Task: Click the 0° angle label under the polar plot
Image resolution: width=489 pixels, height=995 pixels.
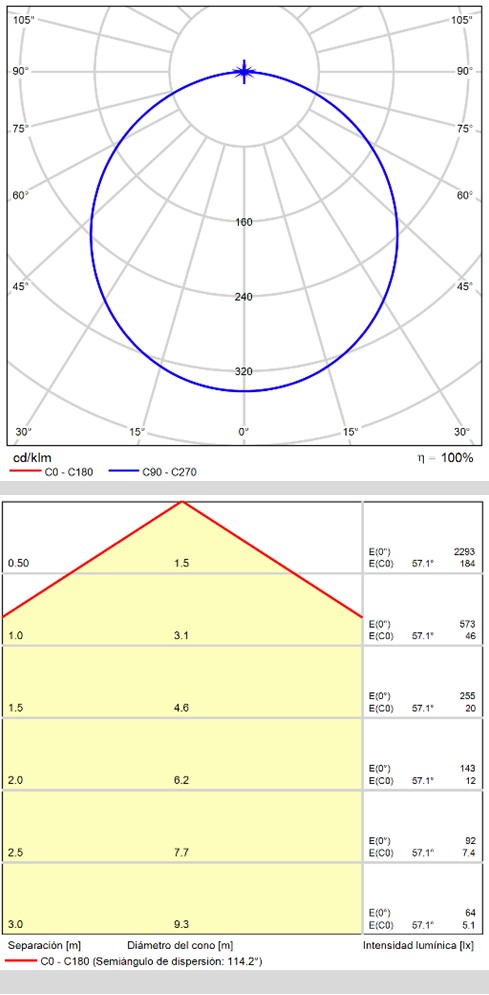Action: click(244, 432)
